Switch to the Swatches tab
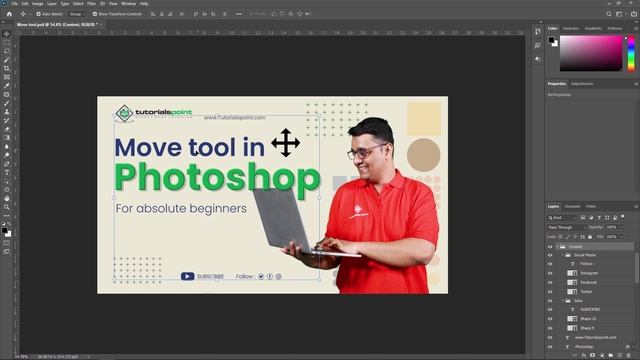The height and width of the screenshot is (360, 640). point(571,29)
